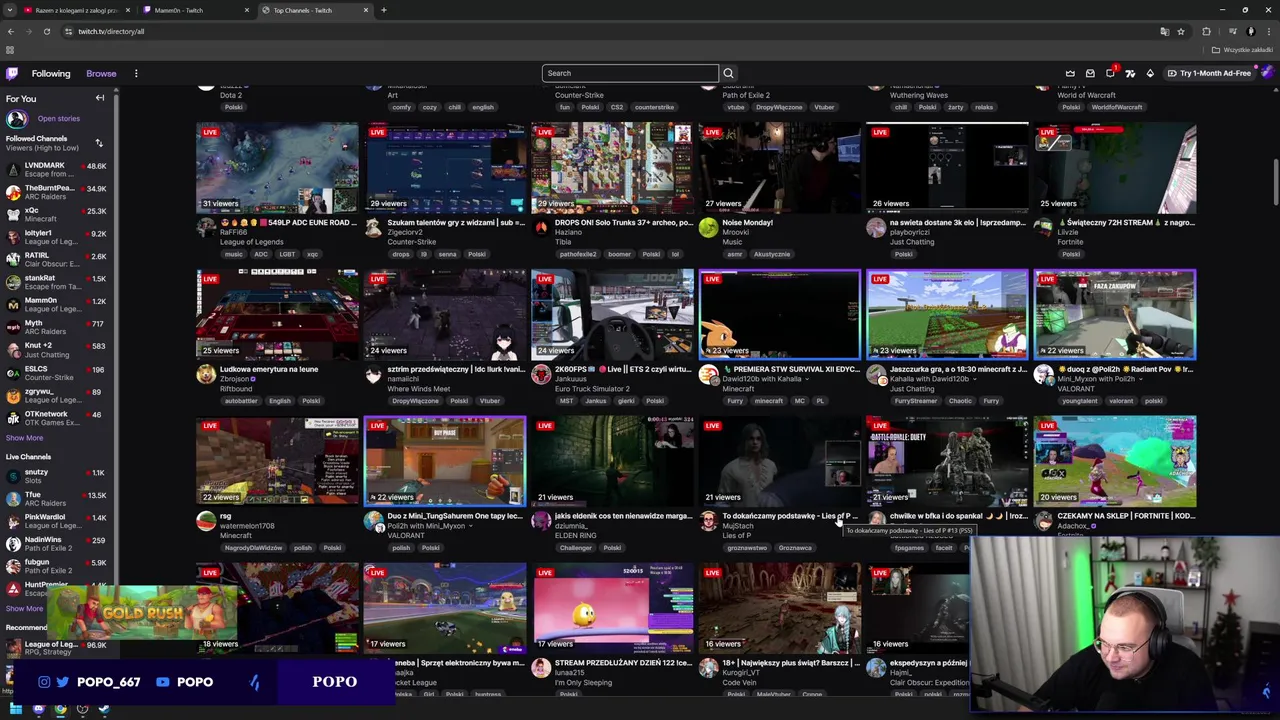Click the stories avatar icon

click(16, 119)
